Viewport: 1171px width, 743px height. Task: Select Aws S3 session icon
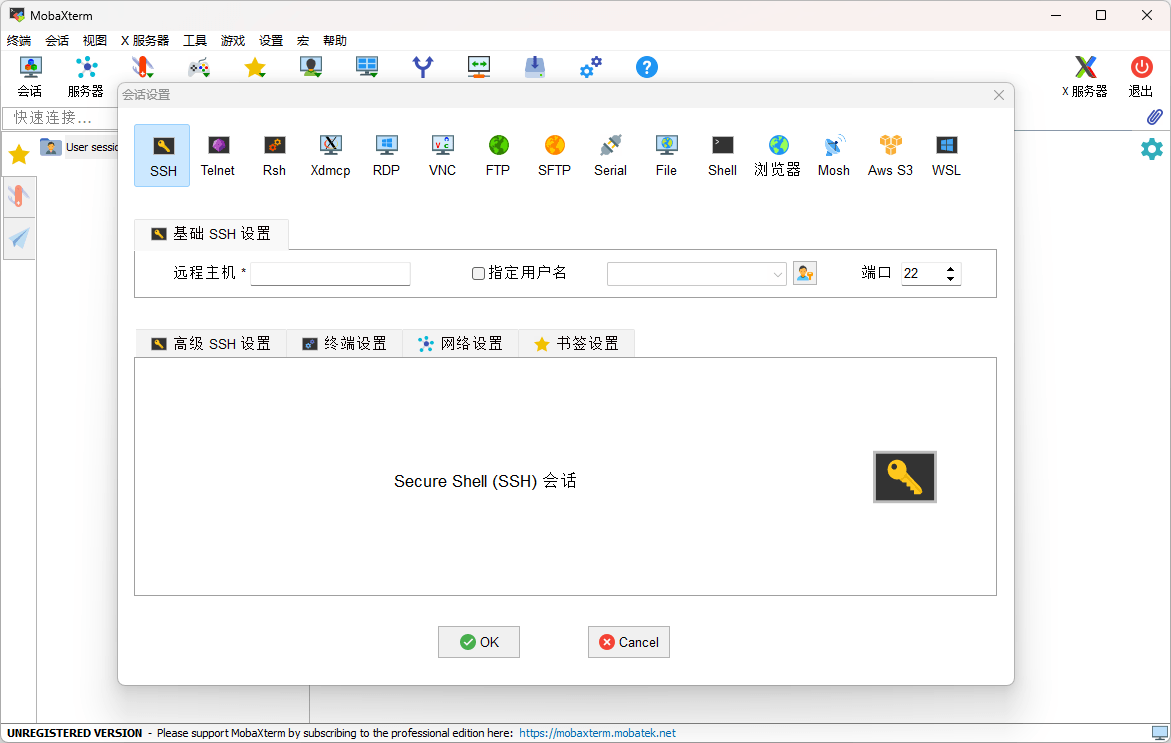click(890, 155)
